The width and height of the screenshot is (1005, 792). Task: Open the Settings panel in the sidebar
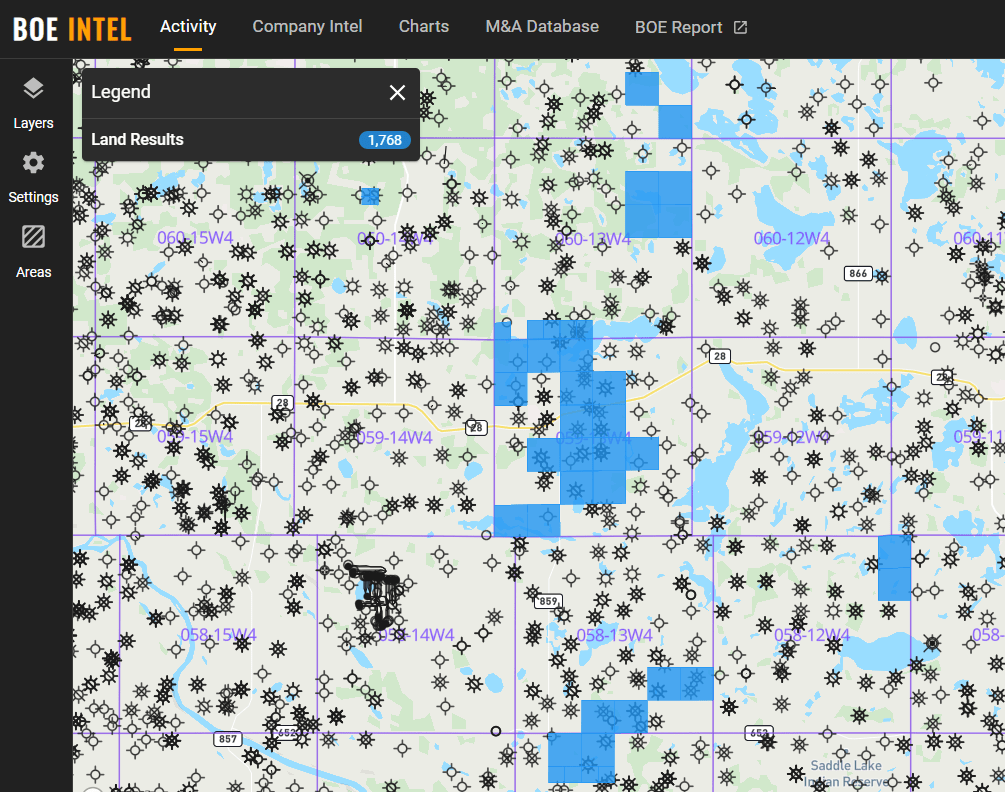coord(33,174)
